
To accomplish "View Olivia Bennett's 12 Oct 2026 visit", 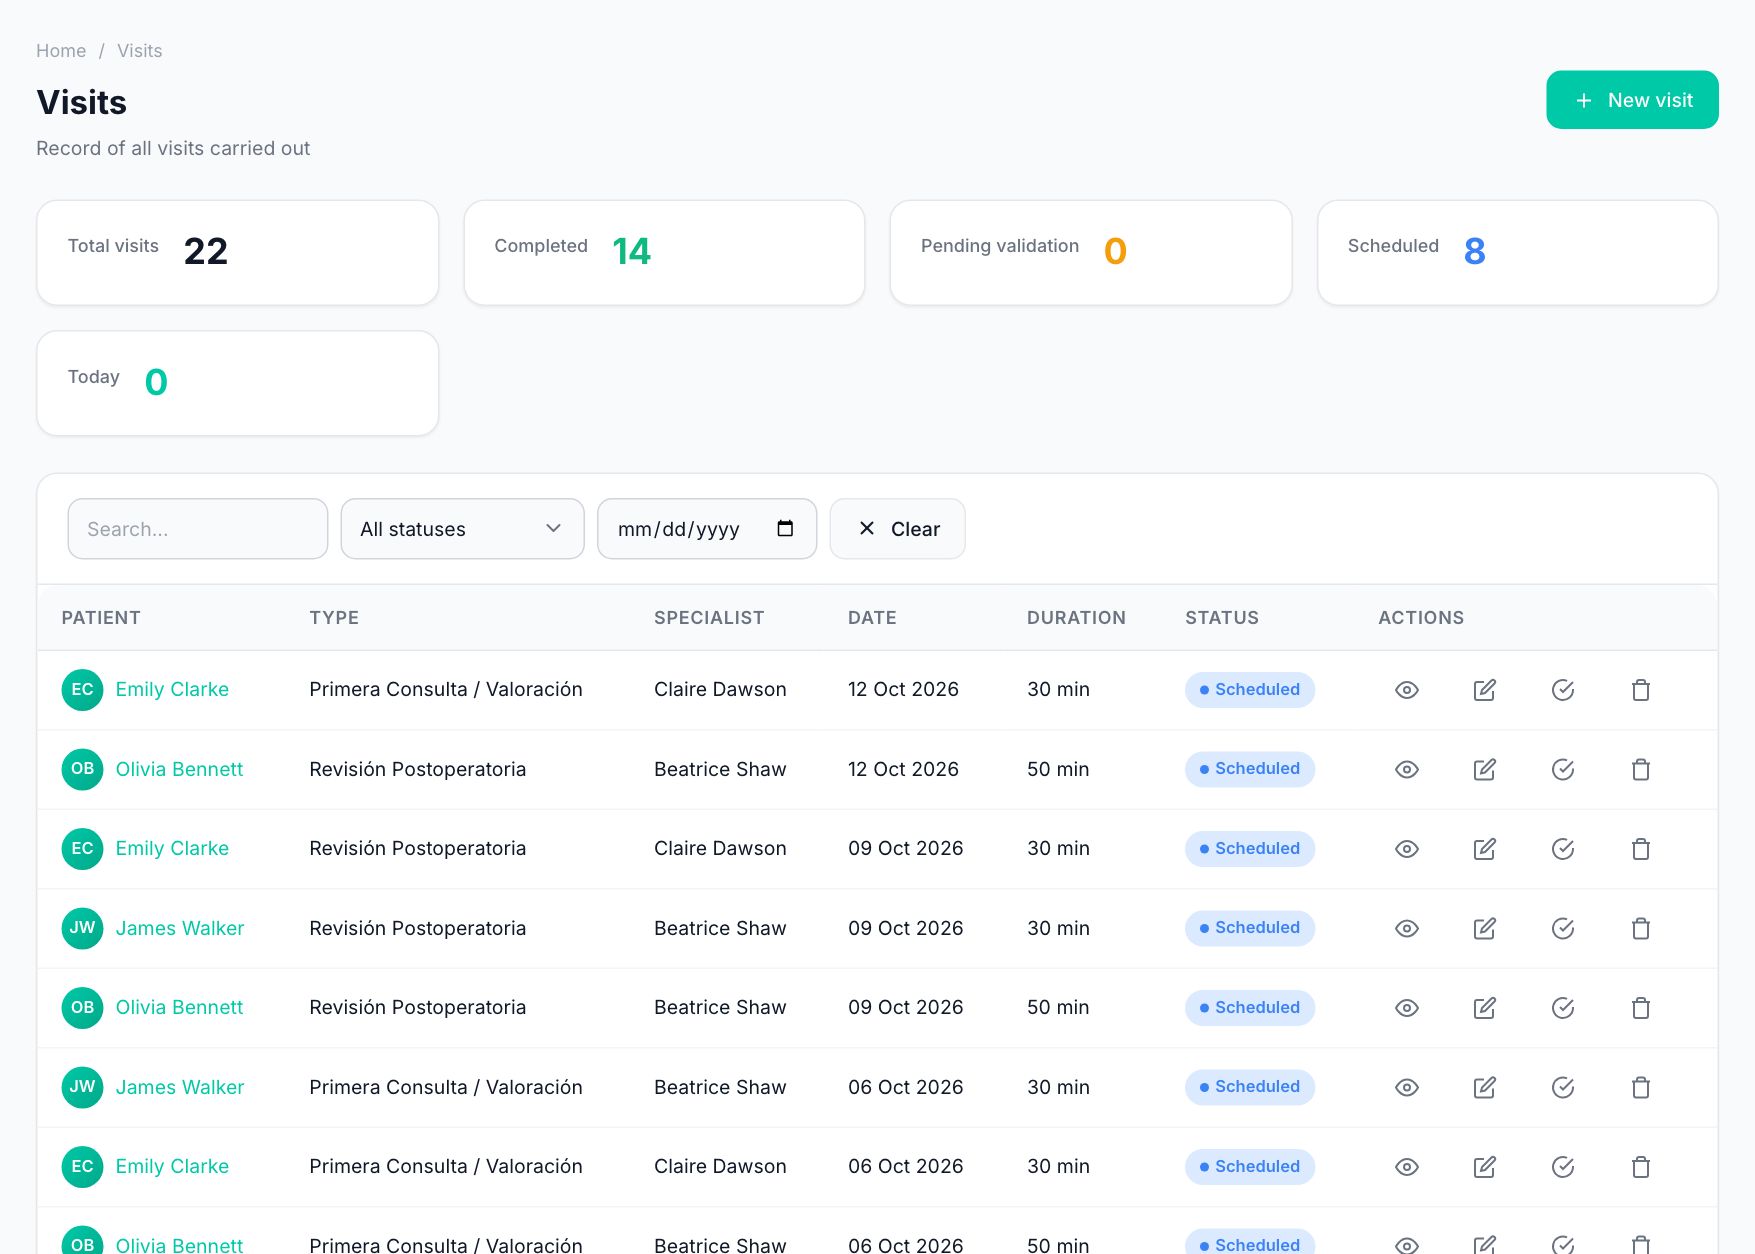I will pyautogui.click(x=1406, y=769).
